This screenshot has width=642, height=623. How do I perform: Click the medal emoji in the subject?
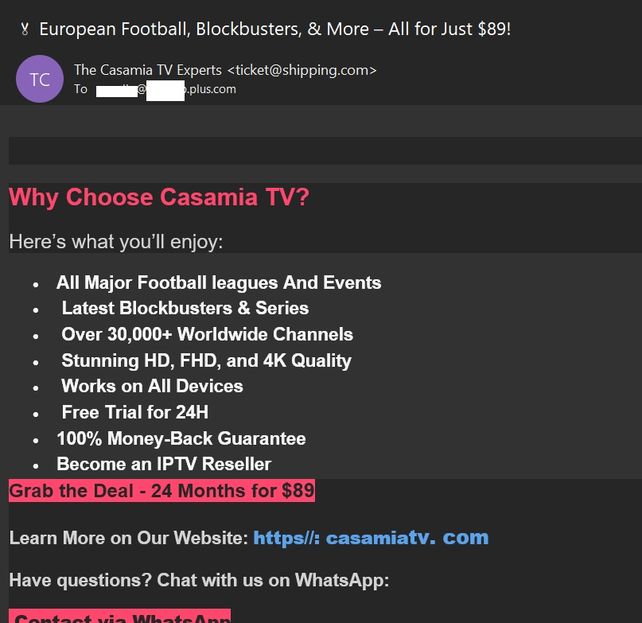coord(24,29)
